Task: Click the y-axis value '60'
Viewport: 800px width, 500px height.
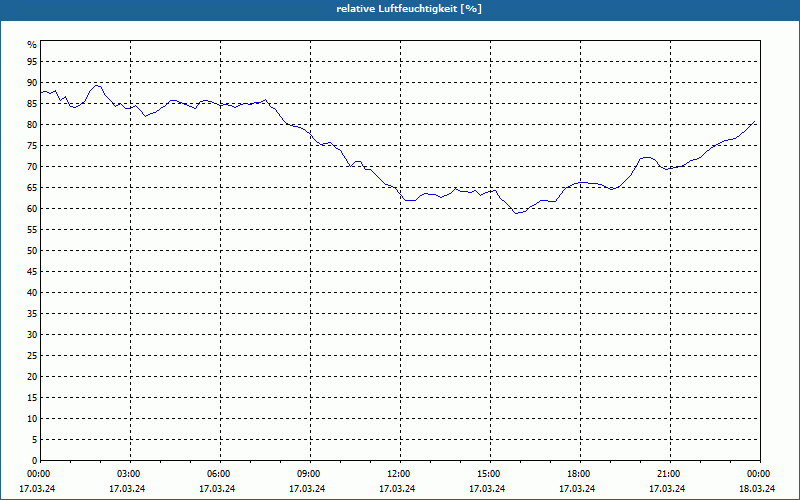Action: coord(32,209)
